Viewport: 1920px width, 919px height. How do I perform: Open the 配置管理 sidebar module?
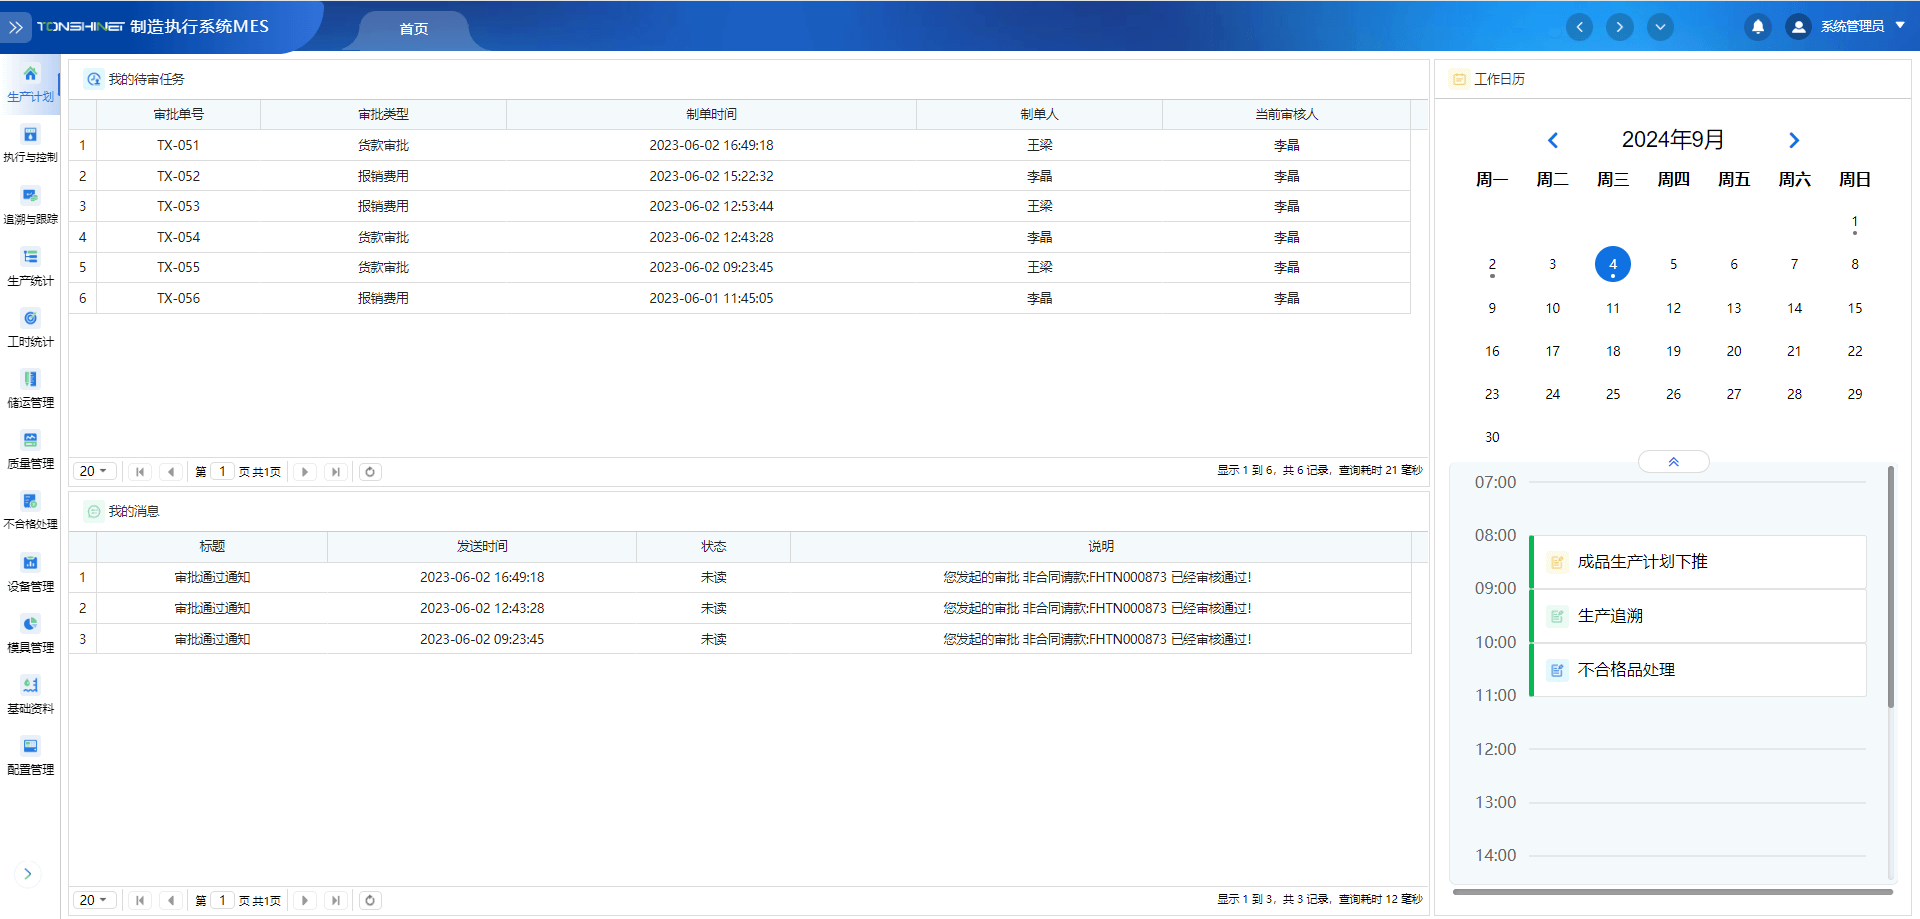[x=30, y=756]
